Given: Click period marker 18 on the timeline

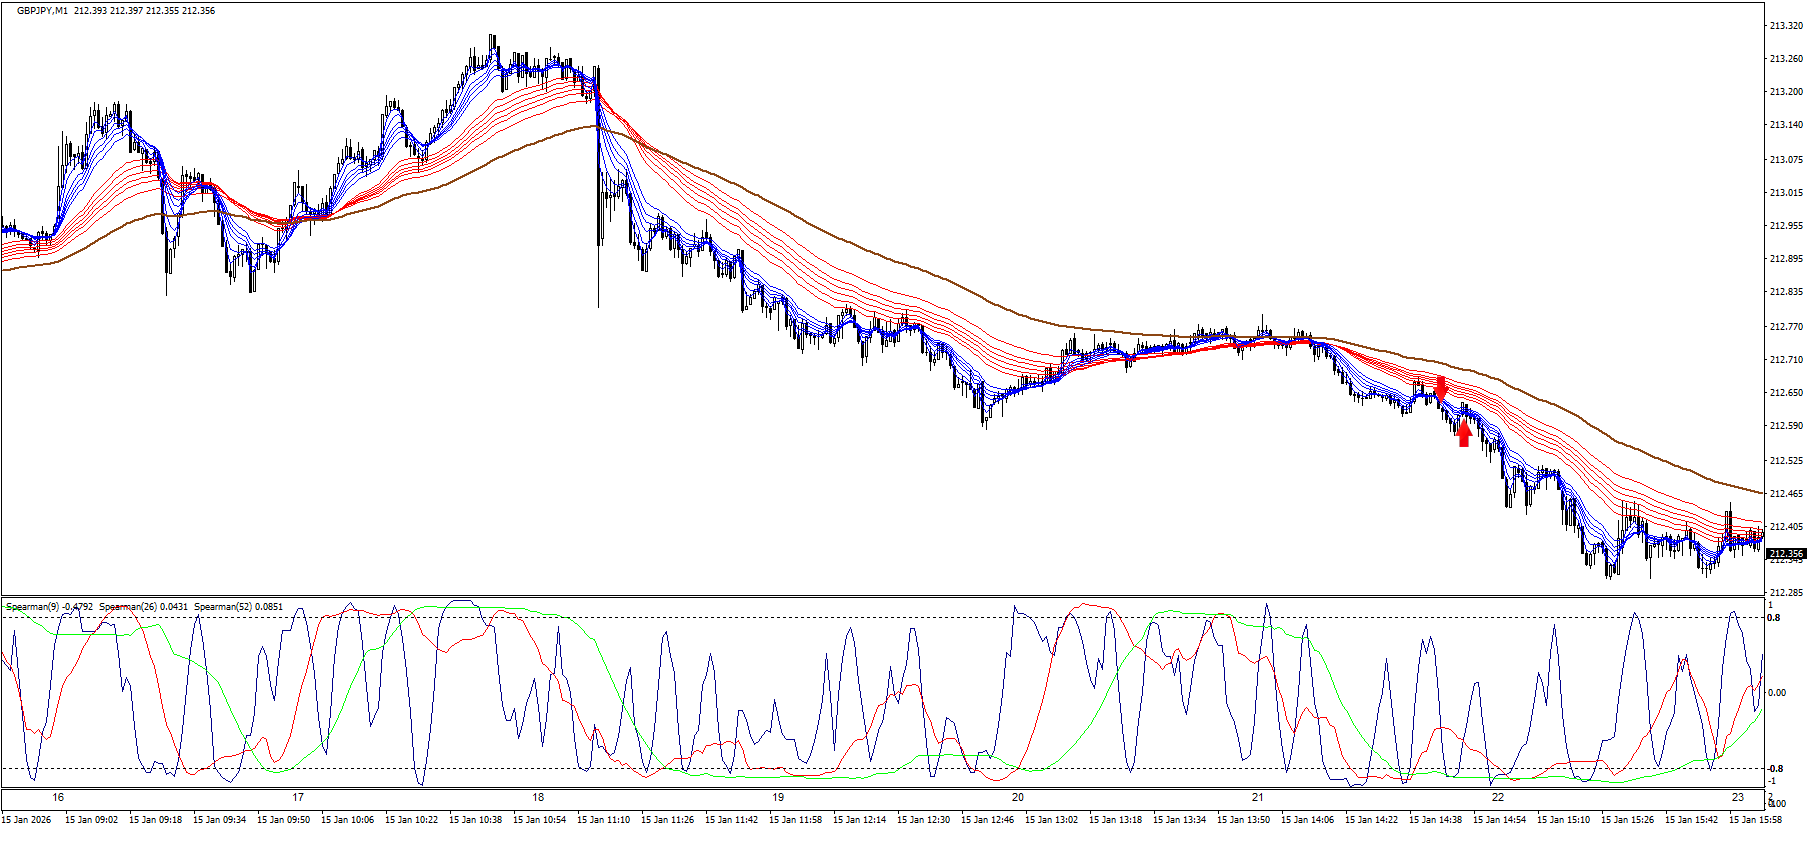Looking at the screenshot, I should (538, 797).
